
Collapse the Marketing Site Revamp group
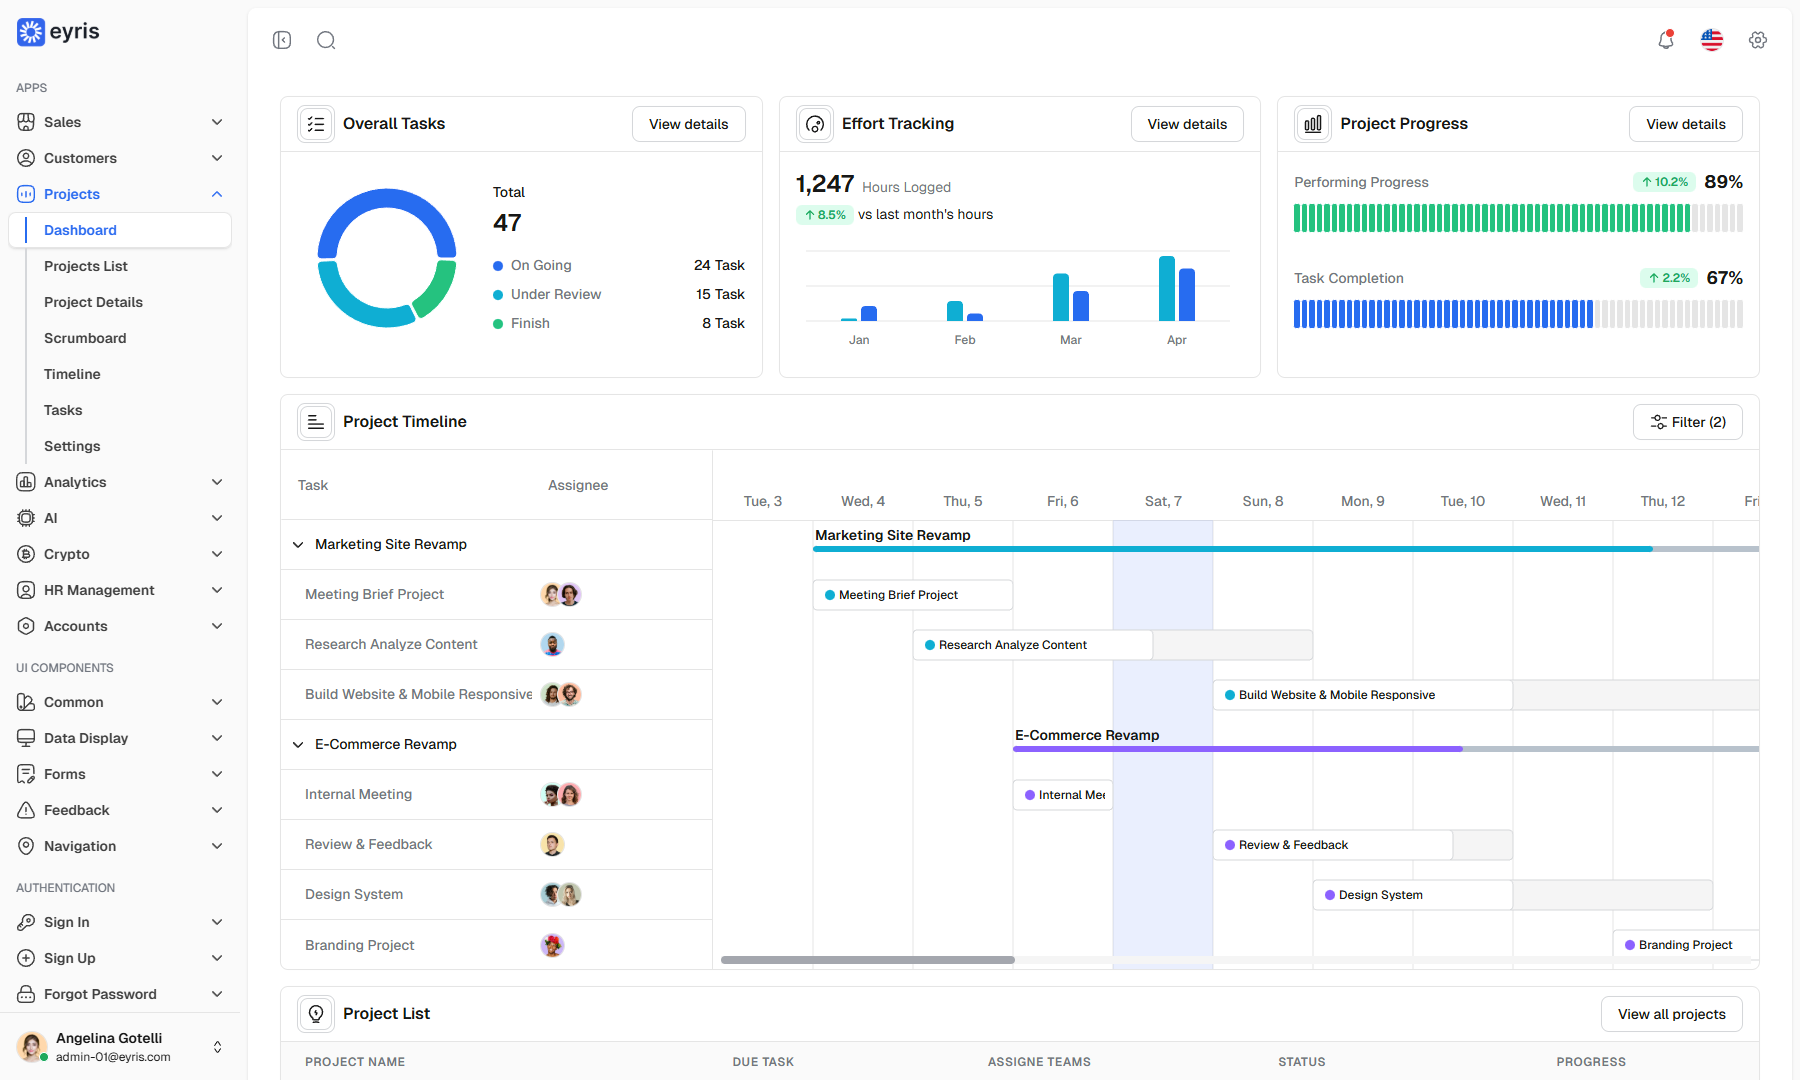[x=298, y=545]
